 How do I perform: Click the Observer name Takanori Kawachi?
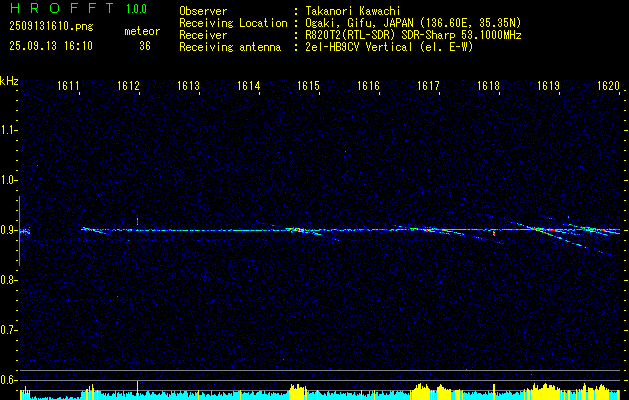click(353, 11)
